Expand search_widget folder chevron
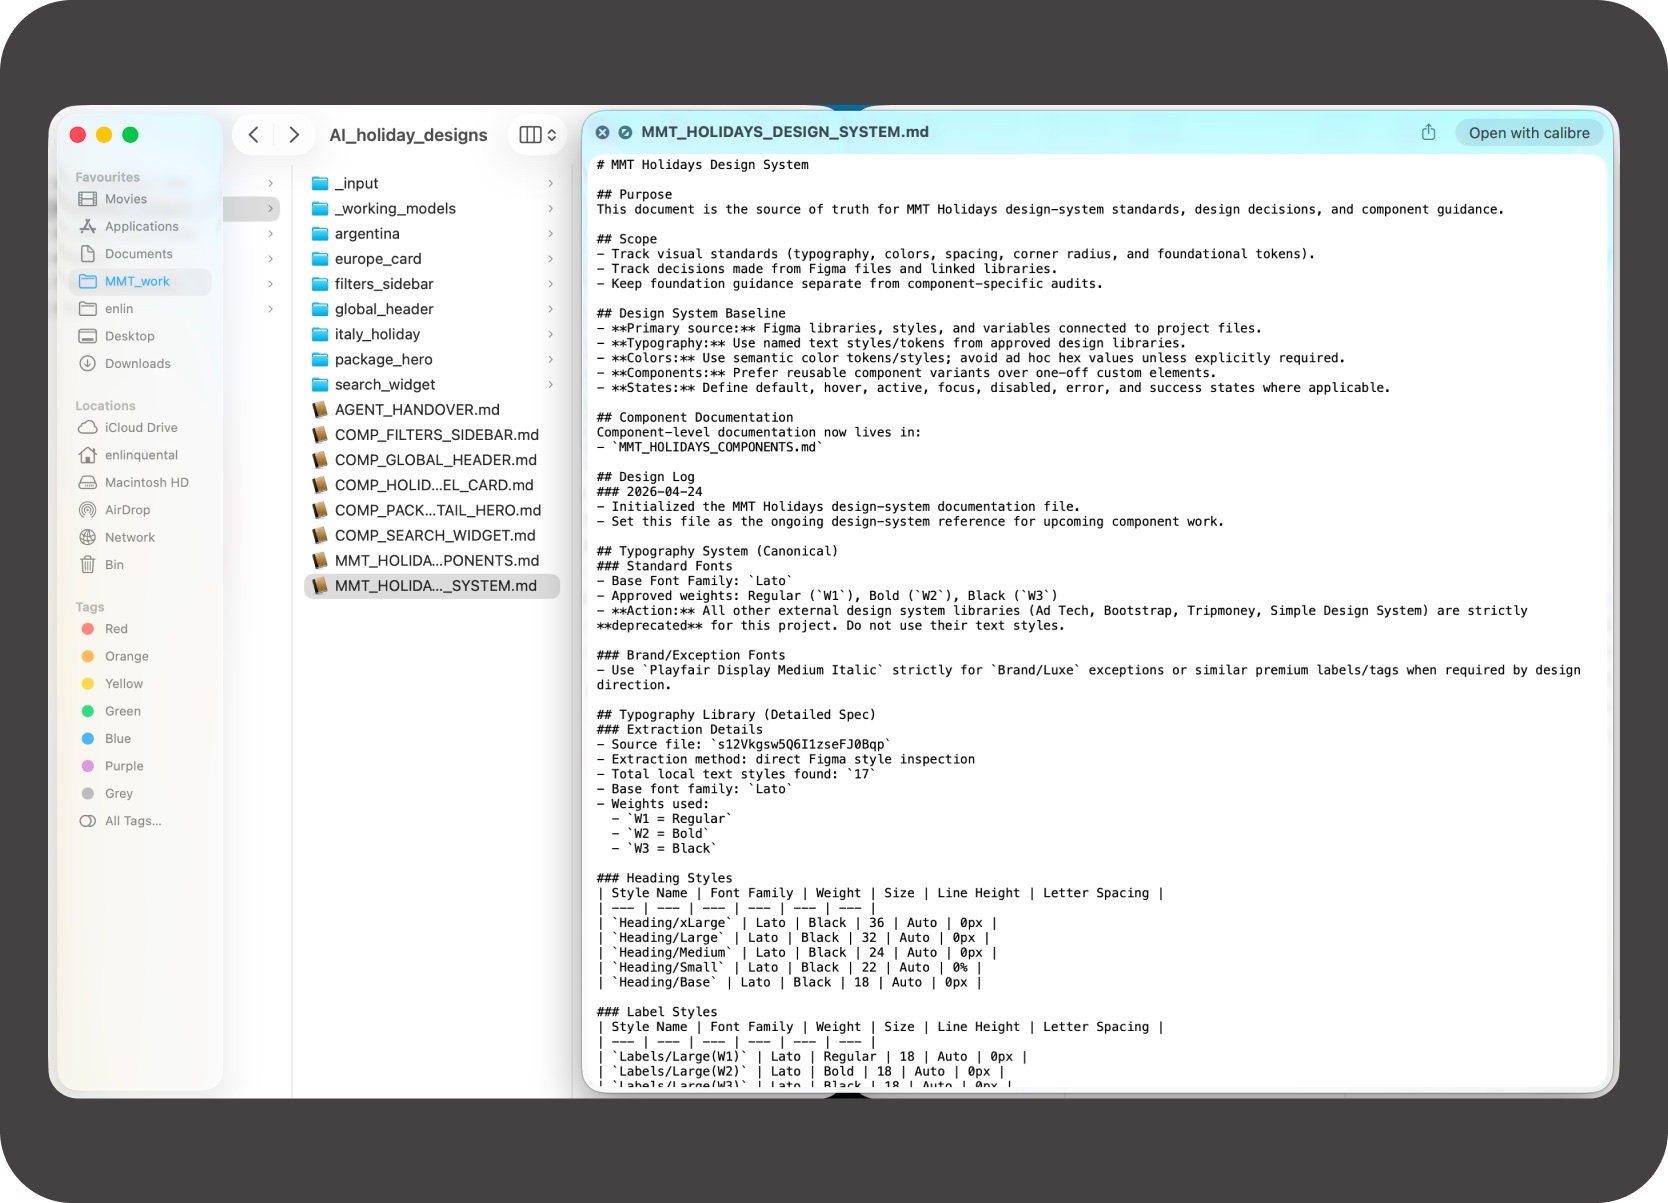 (550, 384)
